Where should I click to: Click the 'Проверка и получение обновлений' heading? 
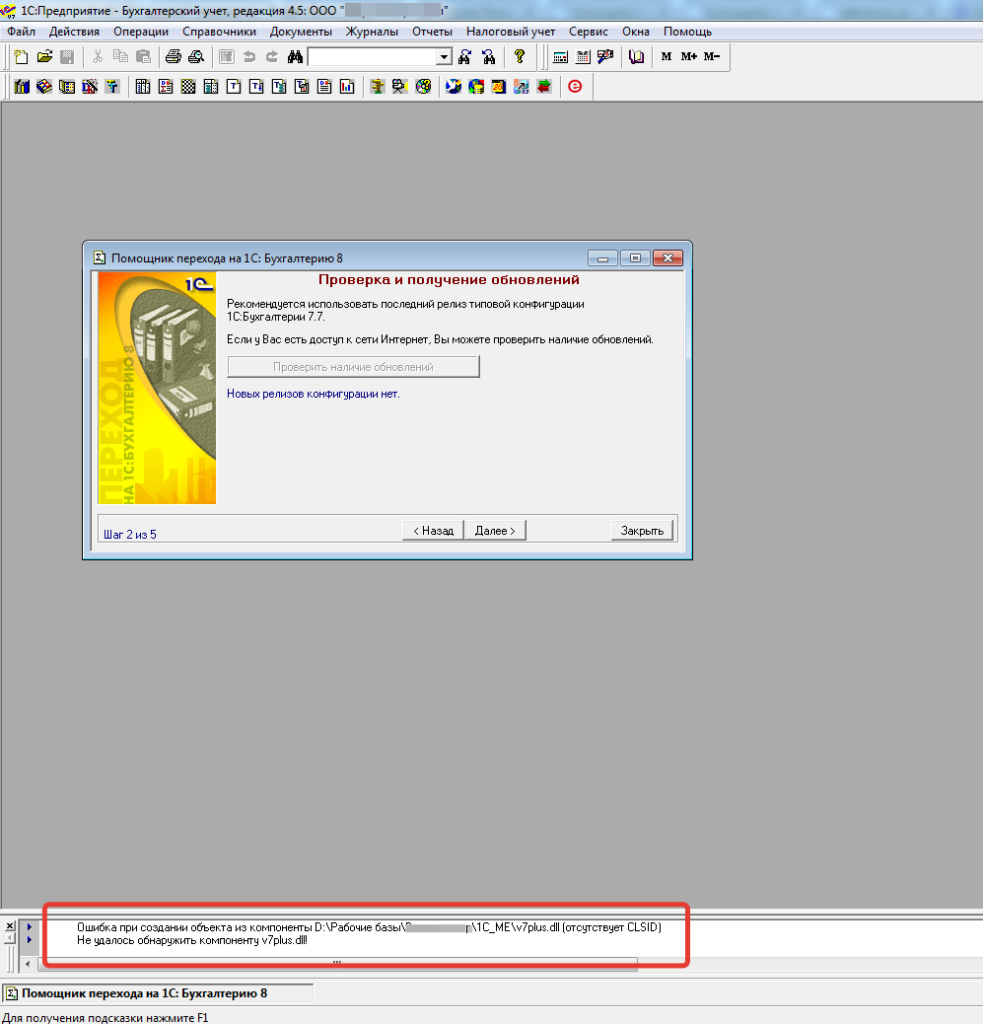(449, 280)
